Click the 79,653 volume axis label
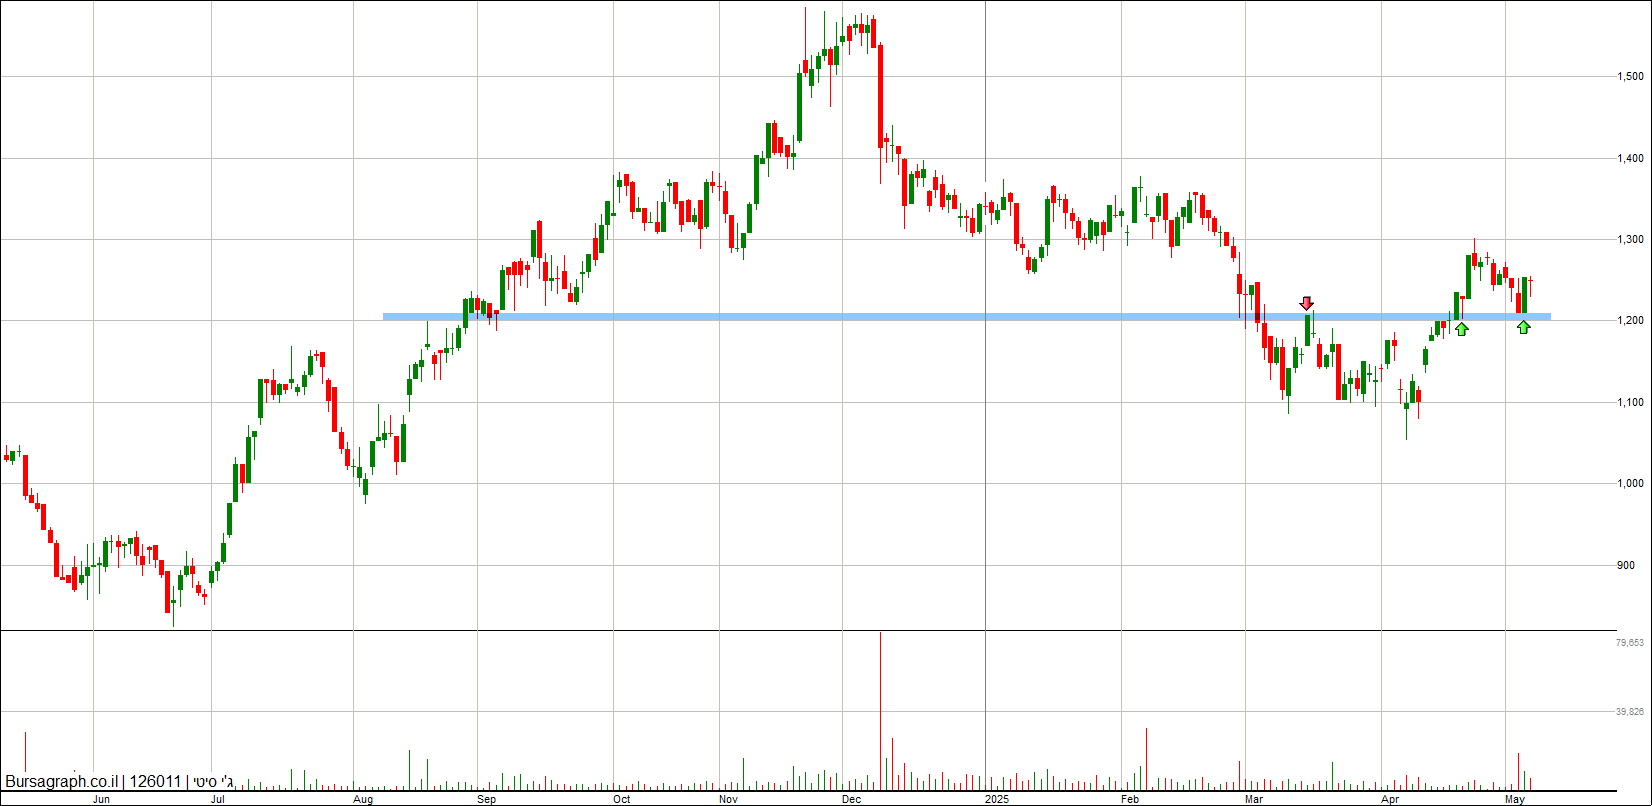The width and height of the screenshot is (1652, 806). [x=1630, y=643]
